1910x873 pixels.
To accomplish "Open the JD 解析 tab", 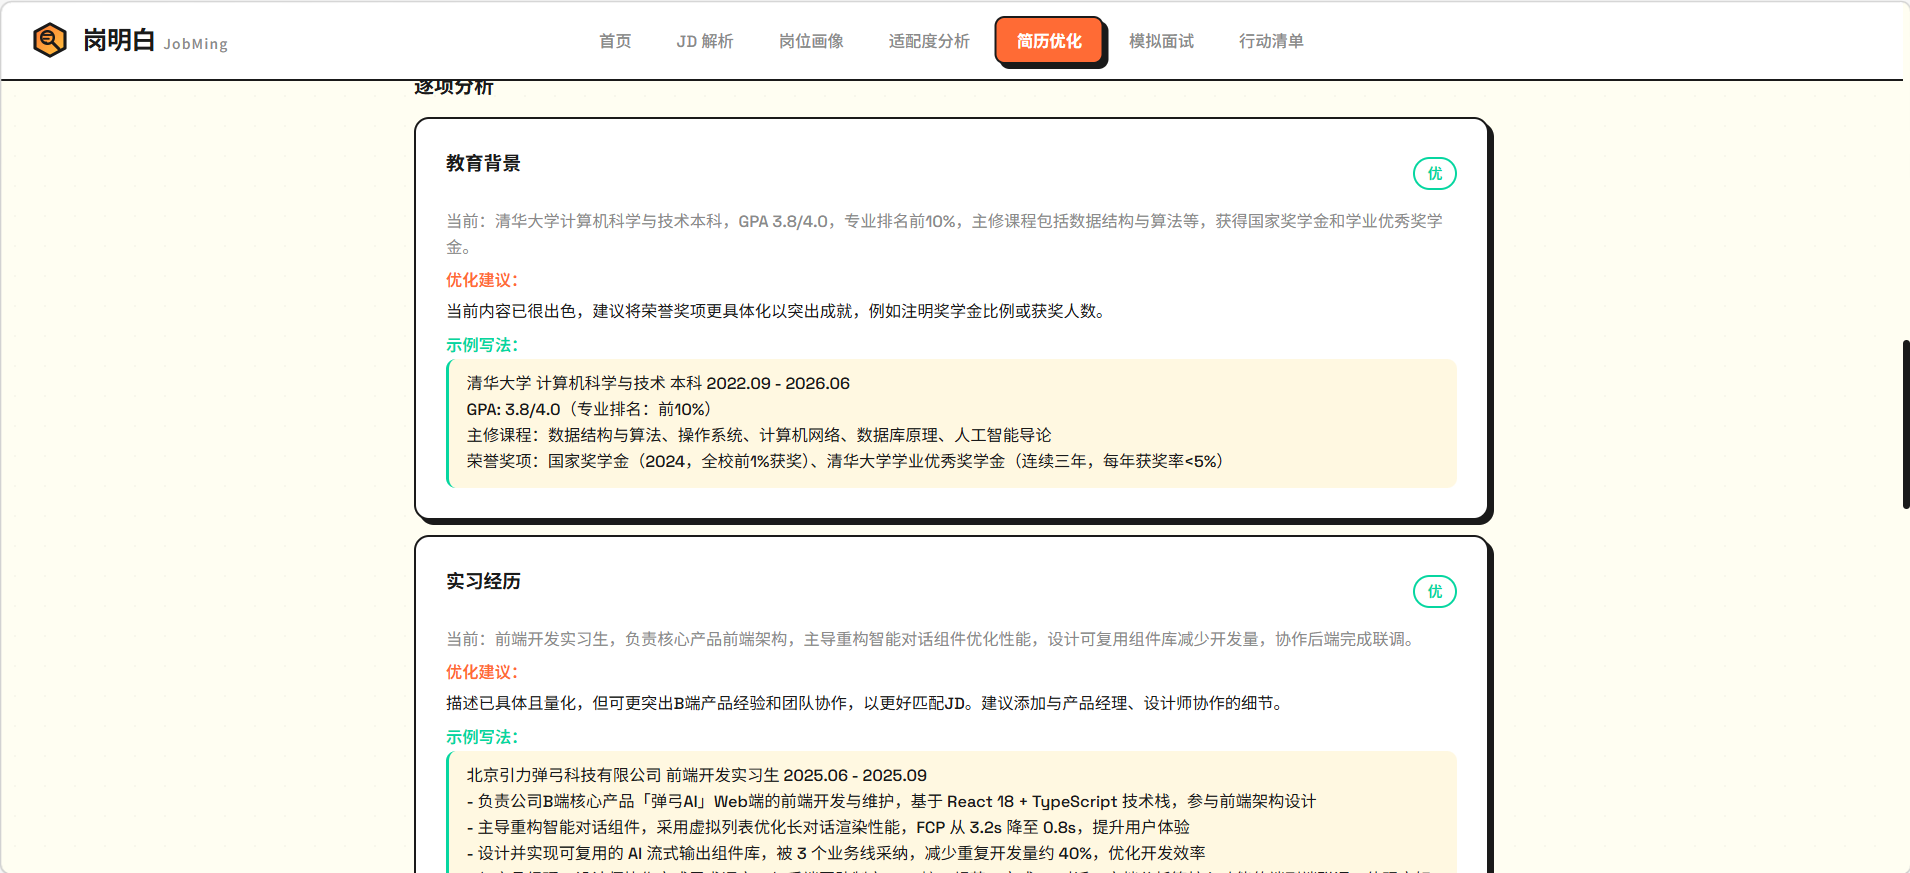I will coord(704,41).
